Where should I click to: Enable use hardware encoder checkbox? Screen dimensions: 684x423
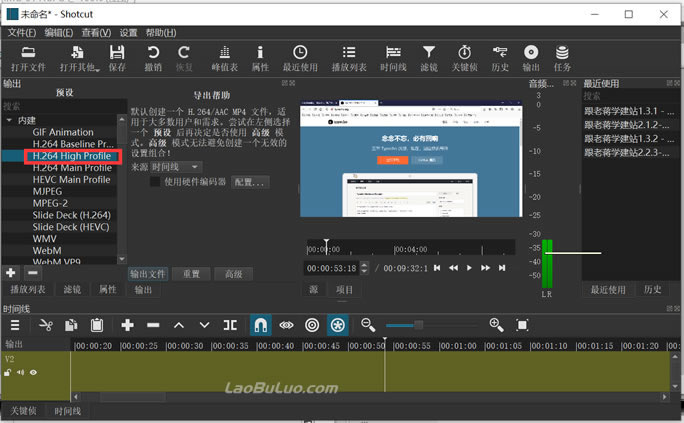pos(155,182)
